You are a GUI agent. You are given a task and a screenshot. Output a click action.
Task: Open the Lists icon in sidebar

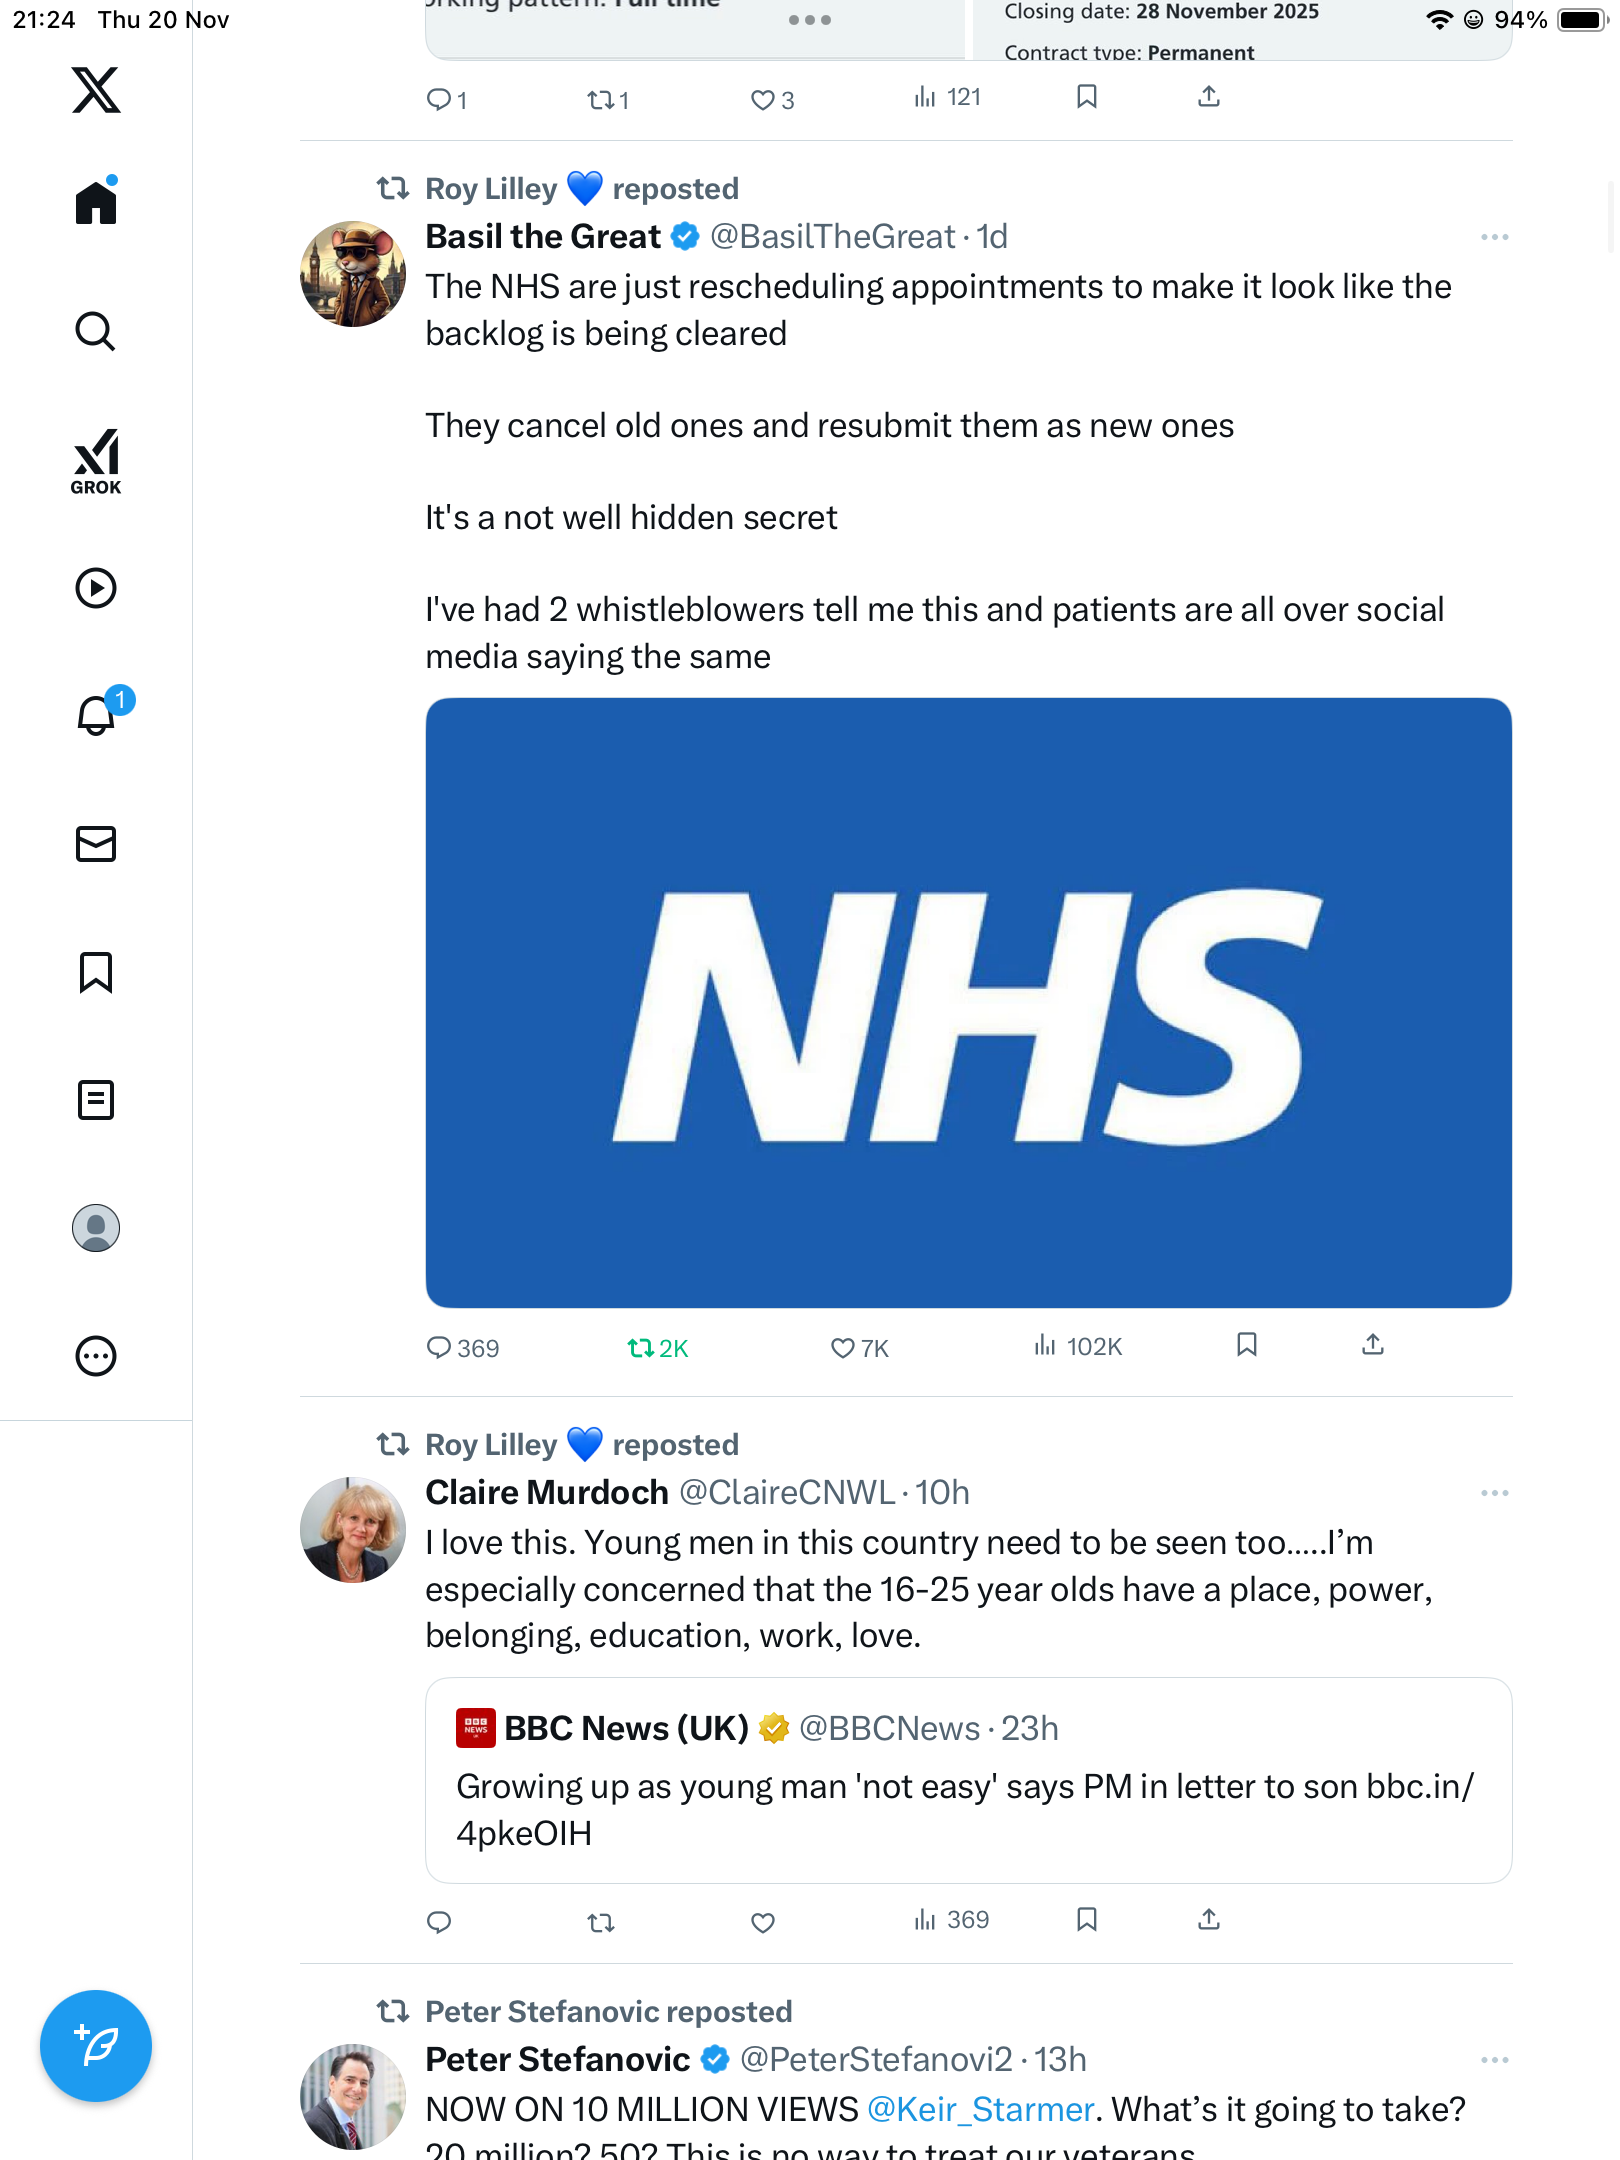96,1100
